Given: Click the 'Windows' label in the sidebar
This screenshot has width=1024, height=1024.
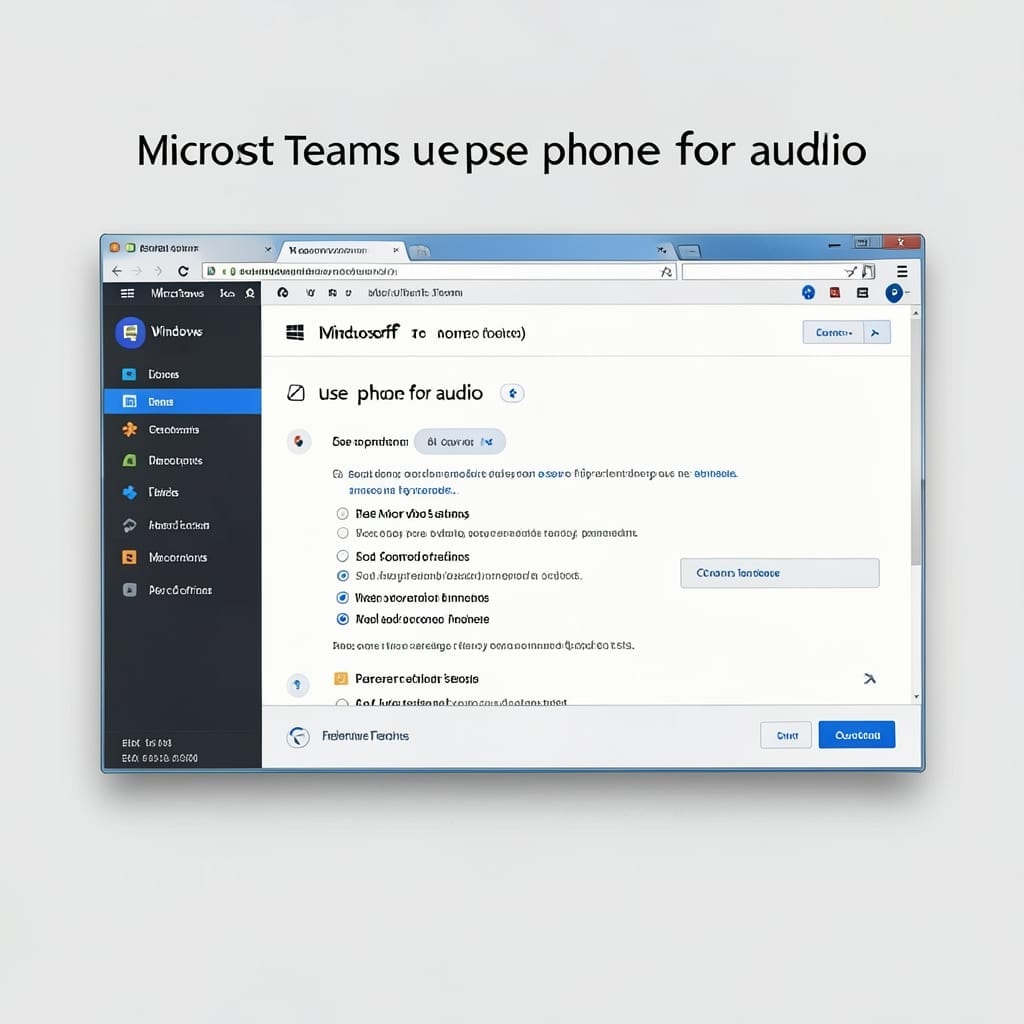Looking at the screenshot, I should (x=177, y=332).
